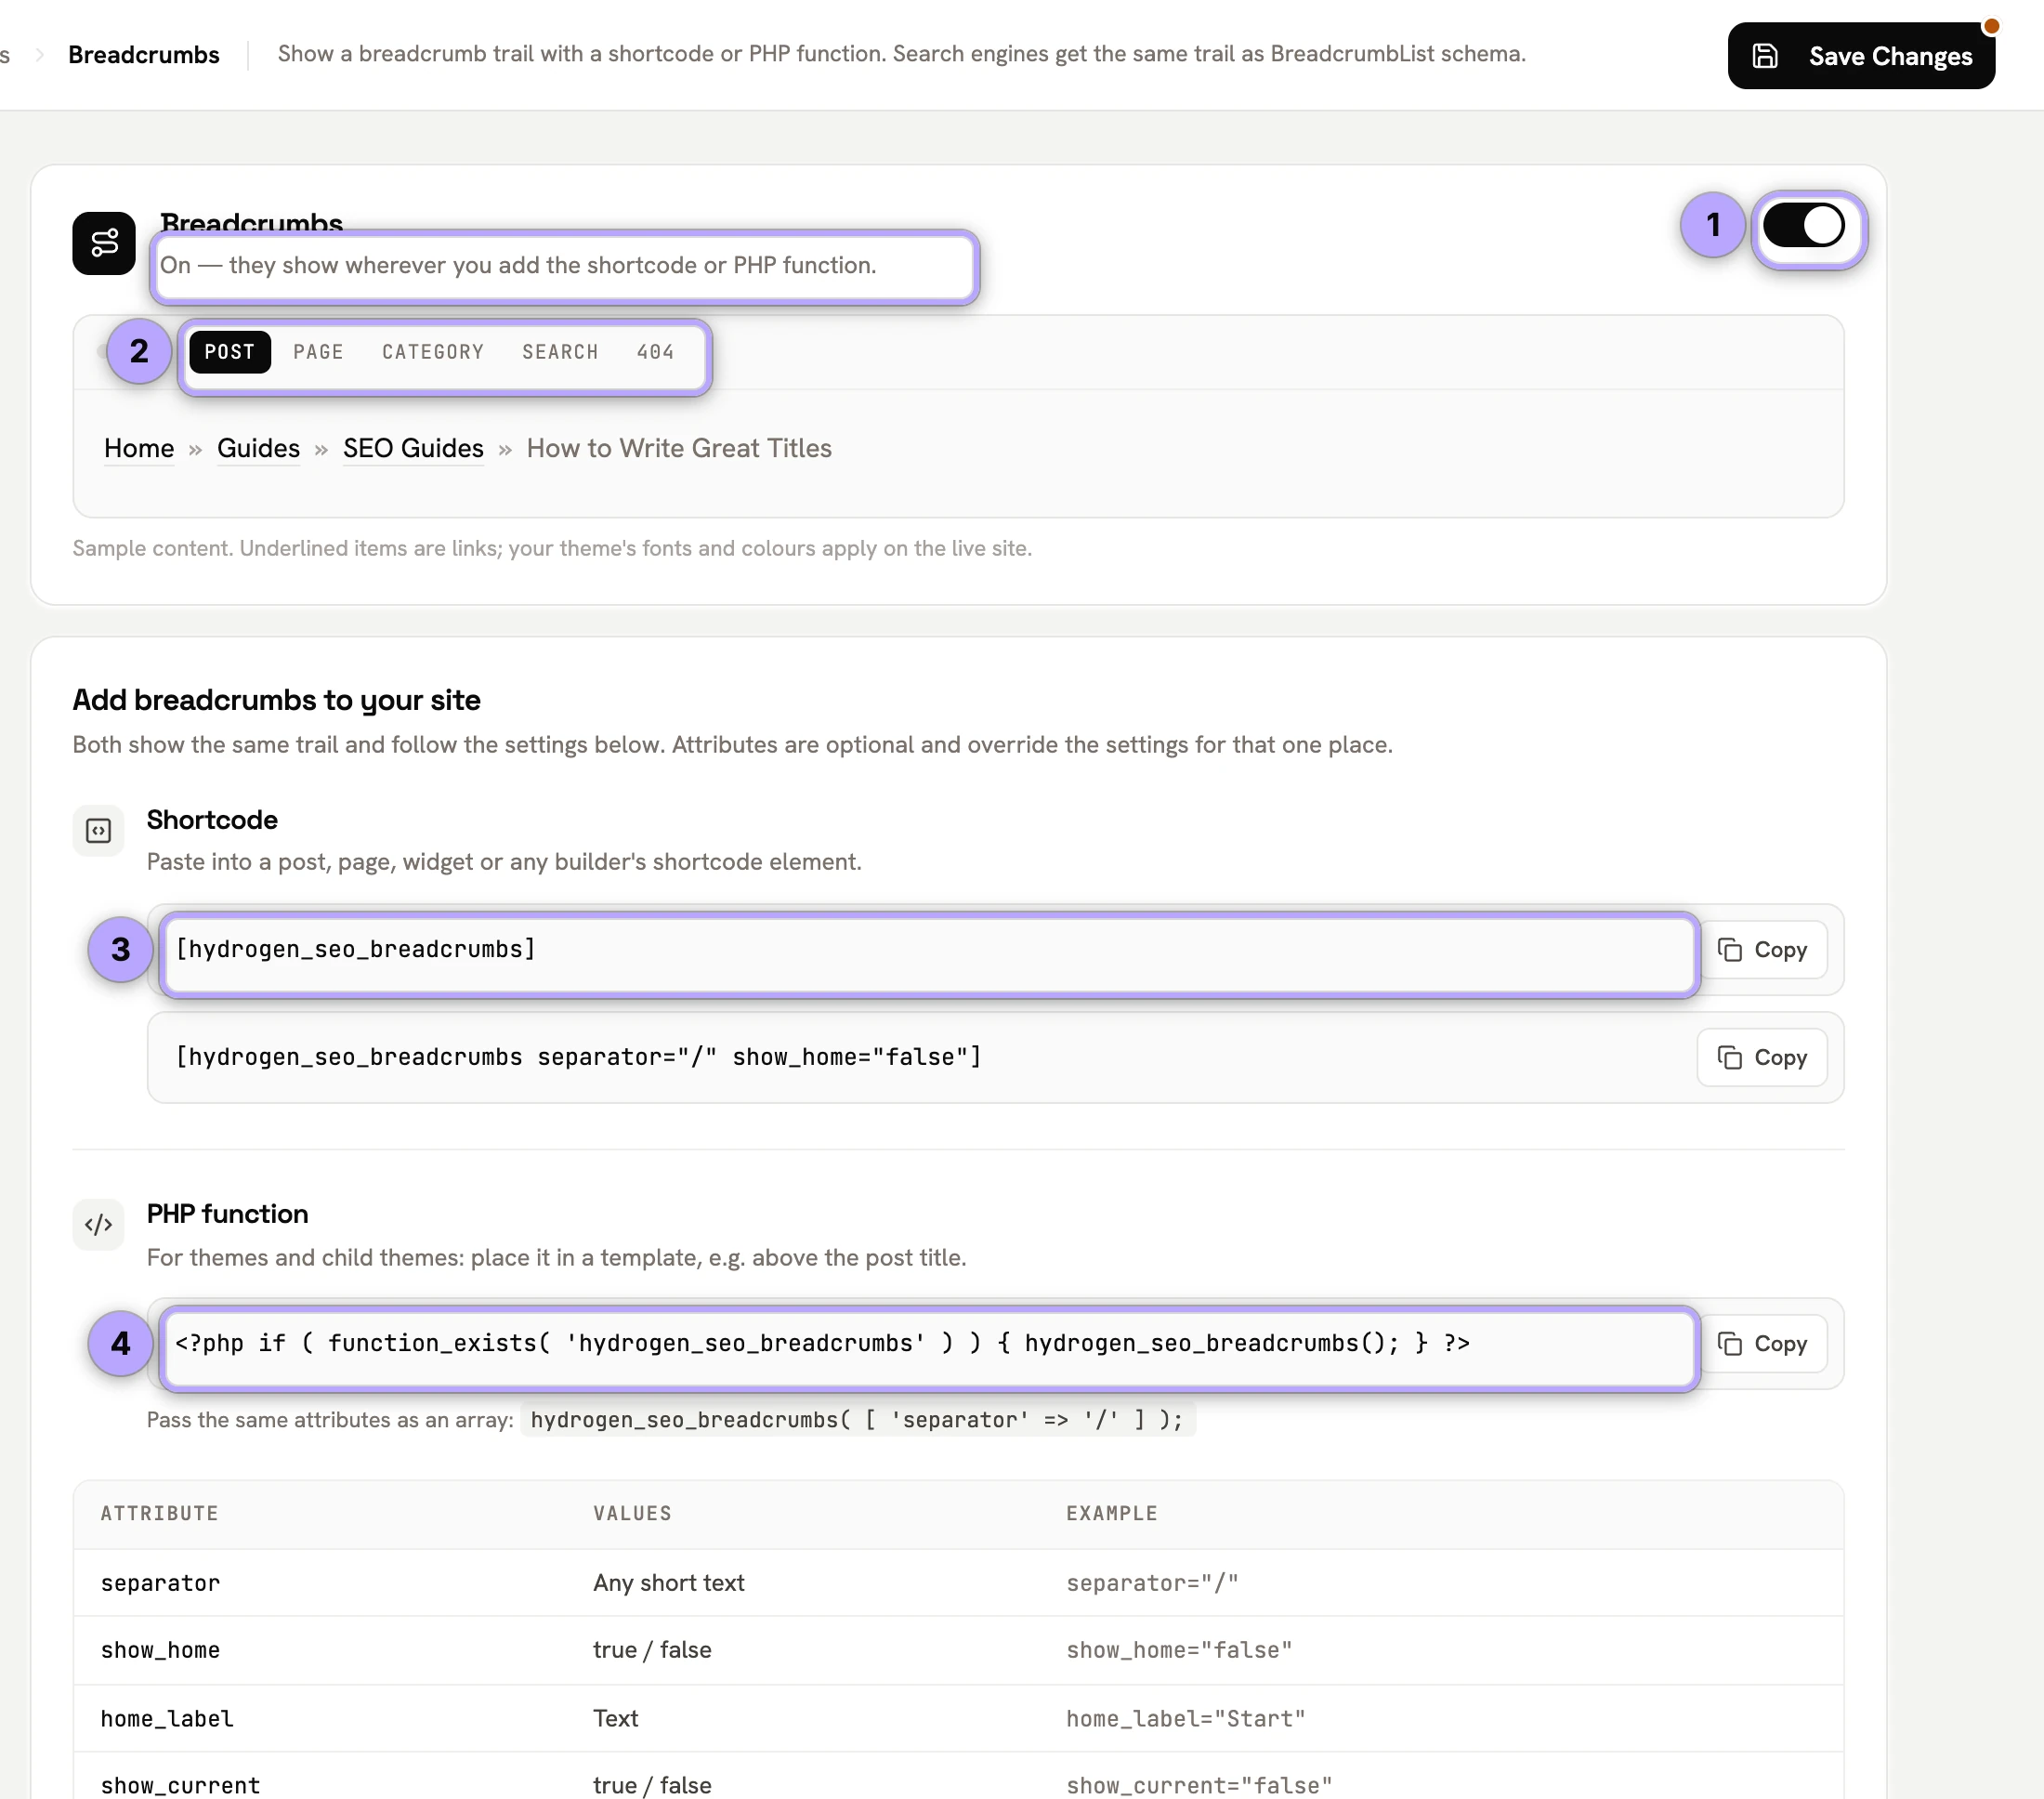The height and width of the screenshot is (1799, 2044).
Task: Turn off the Breadcrumbs toggle switch
Action: [1803, 226]
